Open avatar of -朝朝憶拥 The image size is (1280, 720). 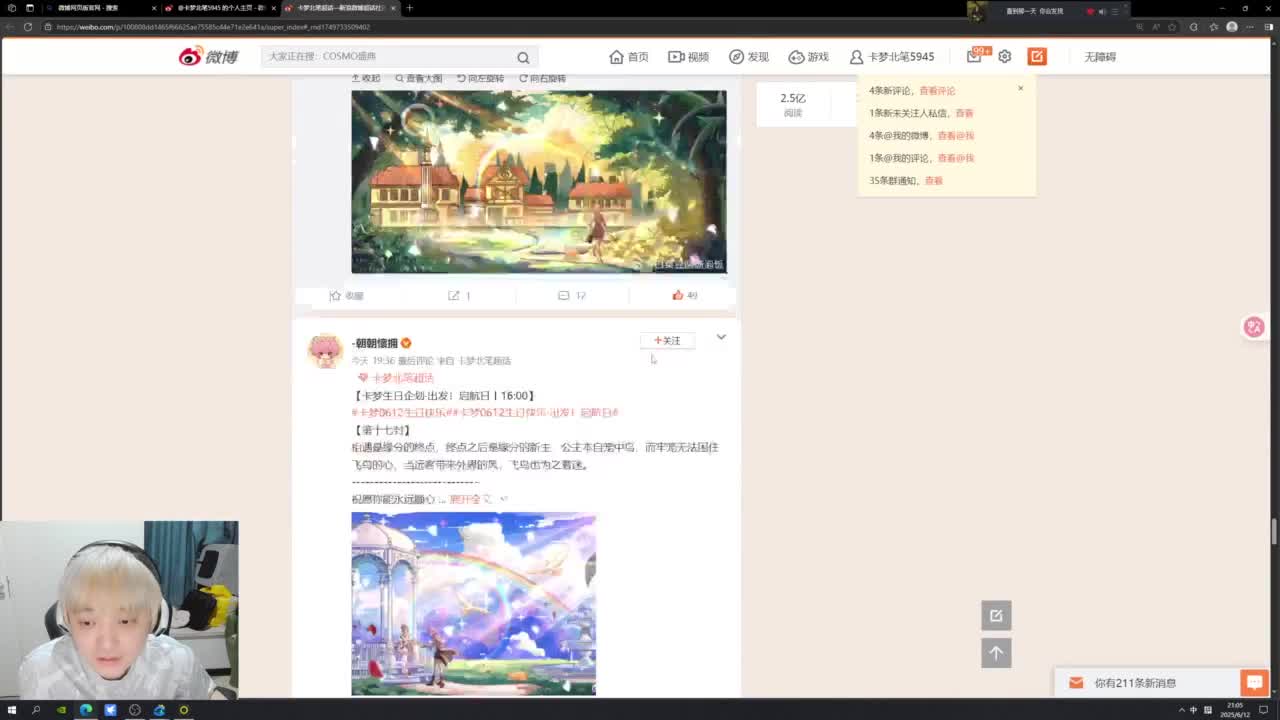[x=325, y=350]
